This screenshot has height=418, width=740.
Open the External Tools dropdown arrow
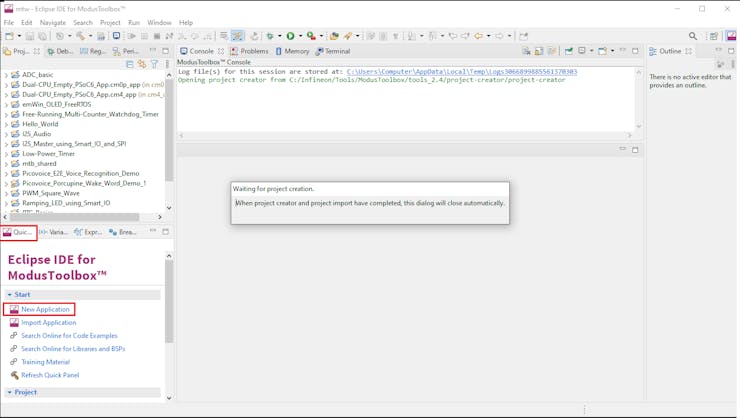(x=321, y=36)
